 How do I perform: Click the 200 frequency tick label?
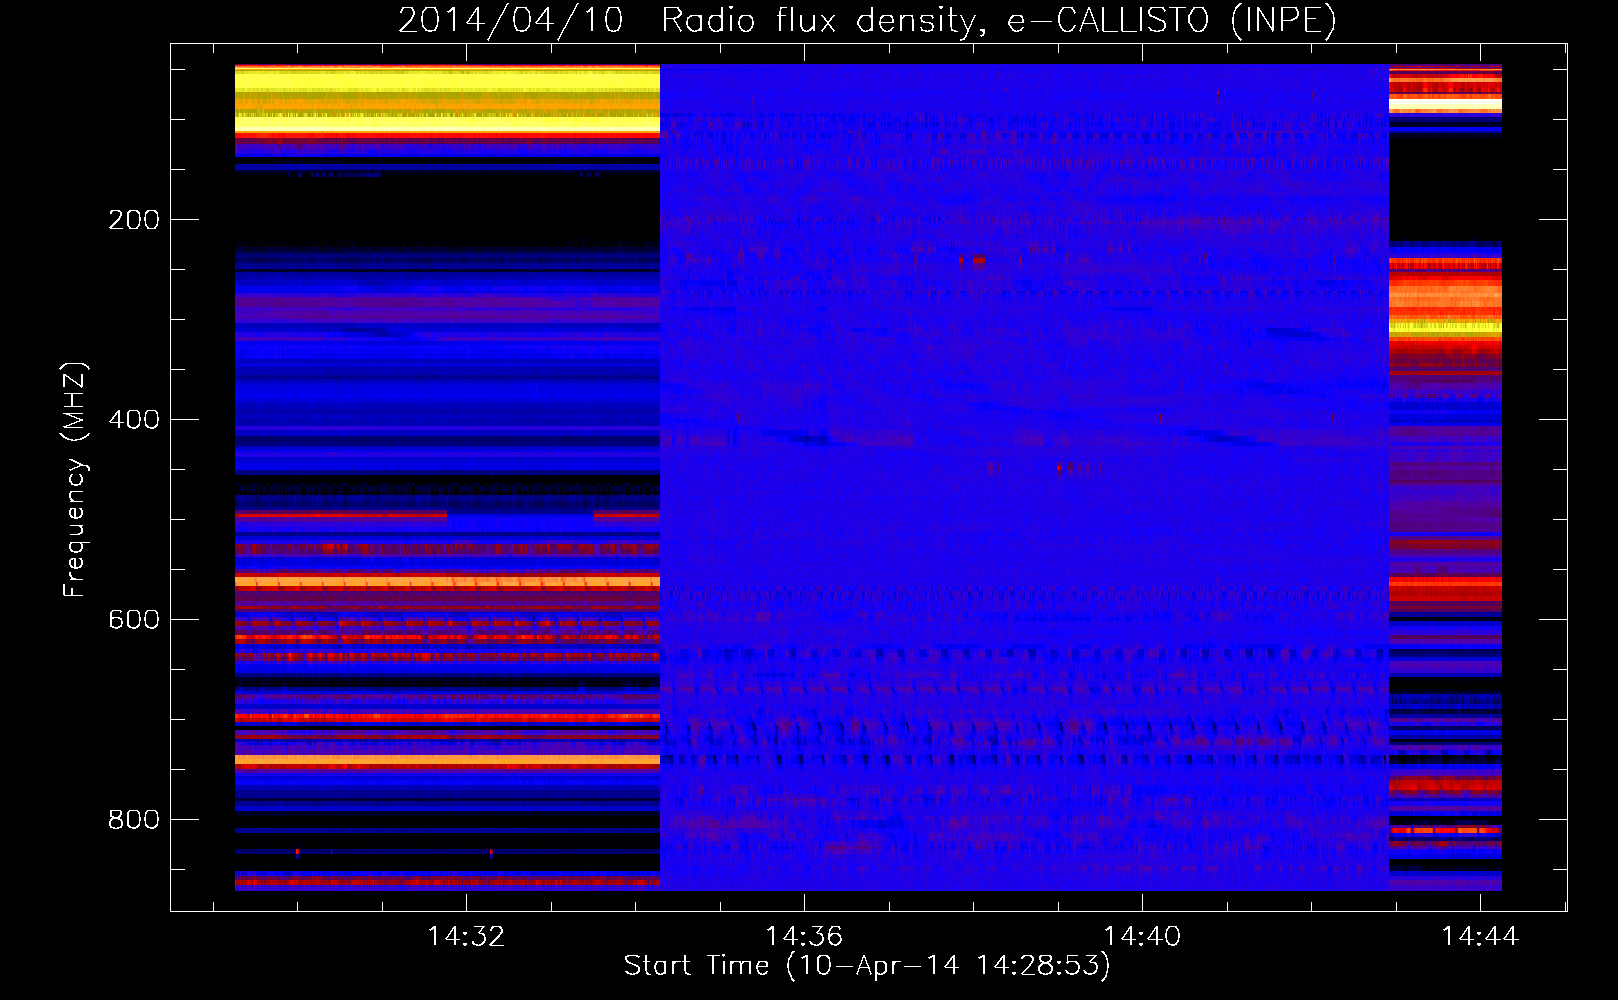coord(134,220)
